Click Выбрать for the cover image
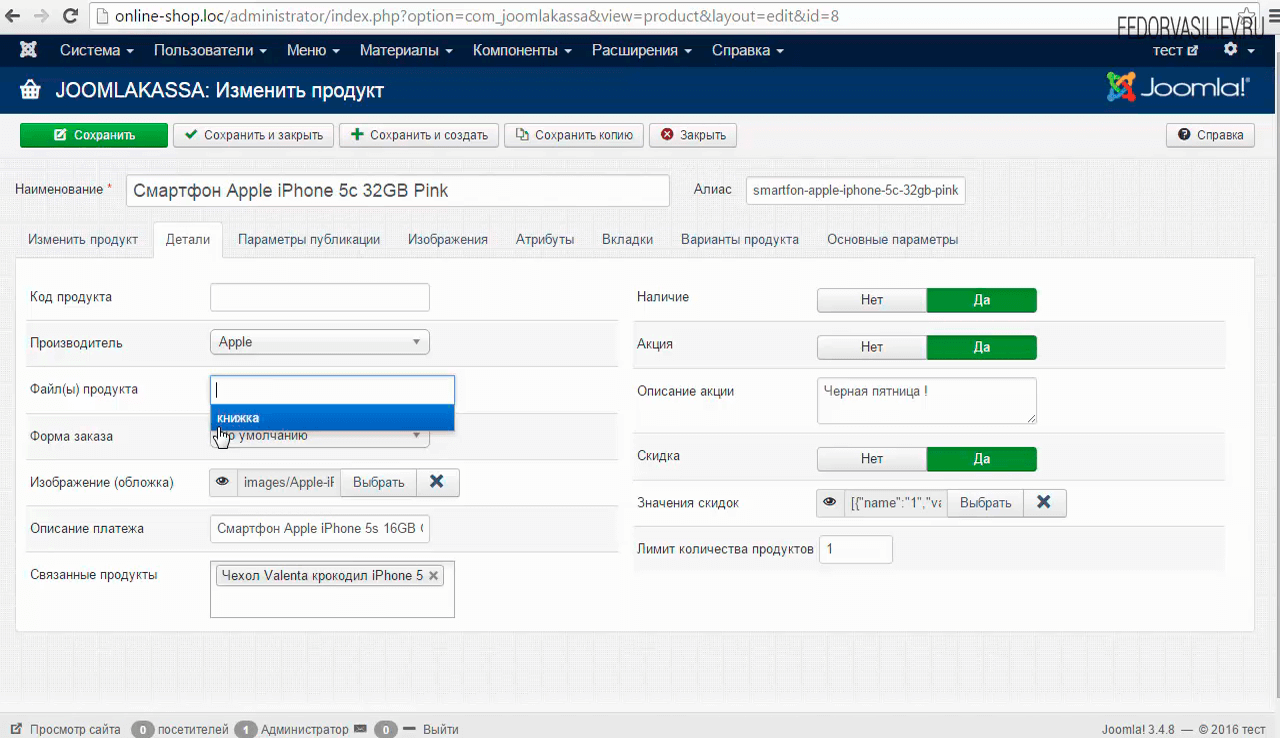The height and width of the screenshot is (738, 1280). [378, 482]
